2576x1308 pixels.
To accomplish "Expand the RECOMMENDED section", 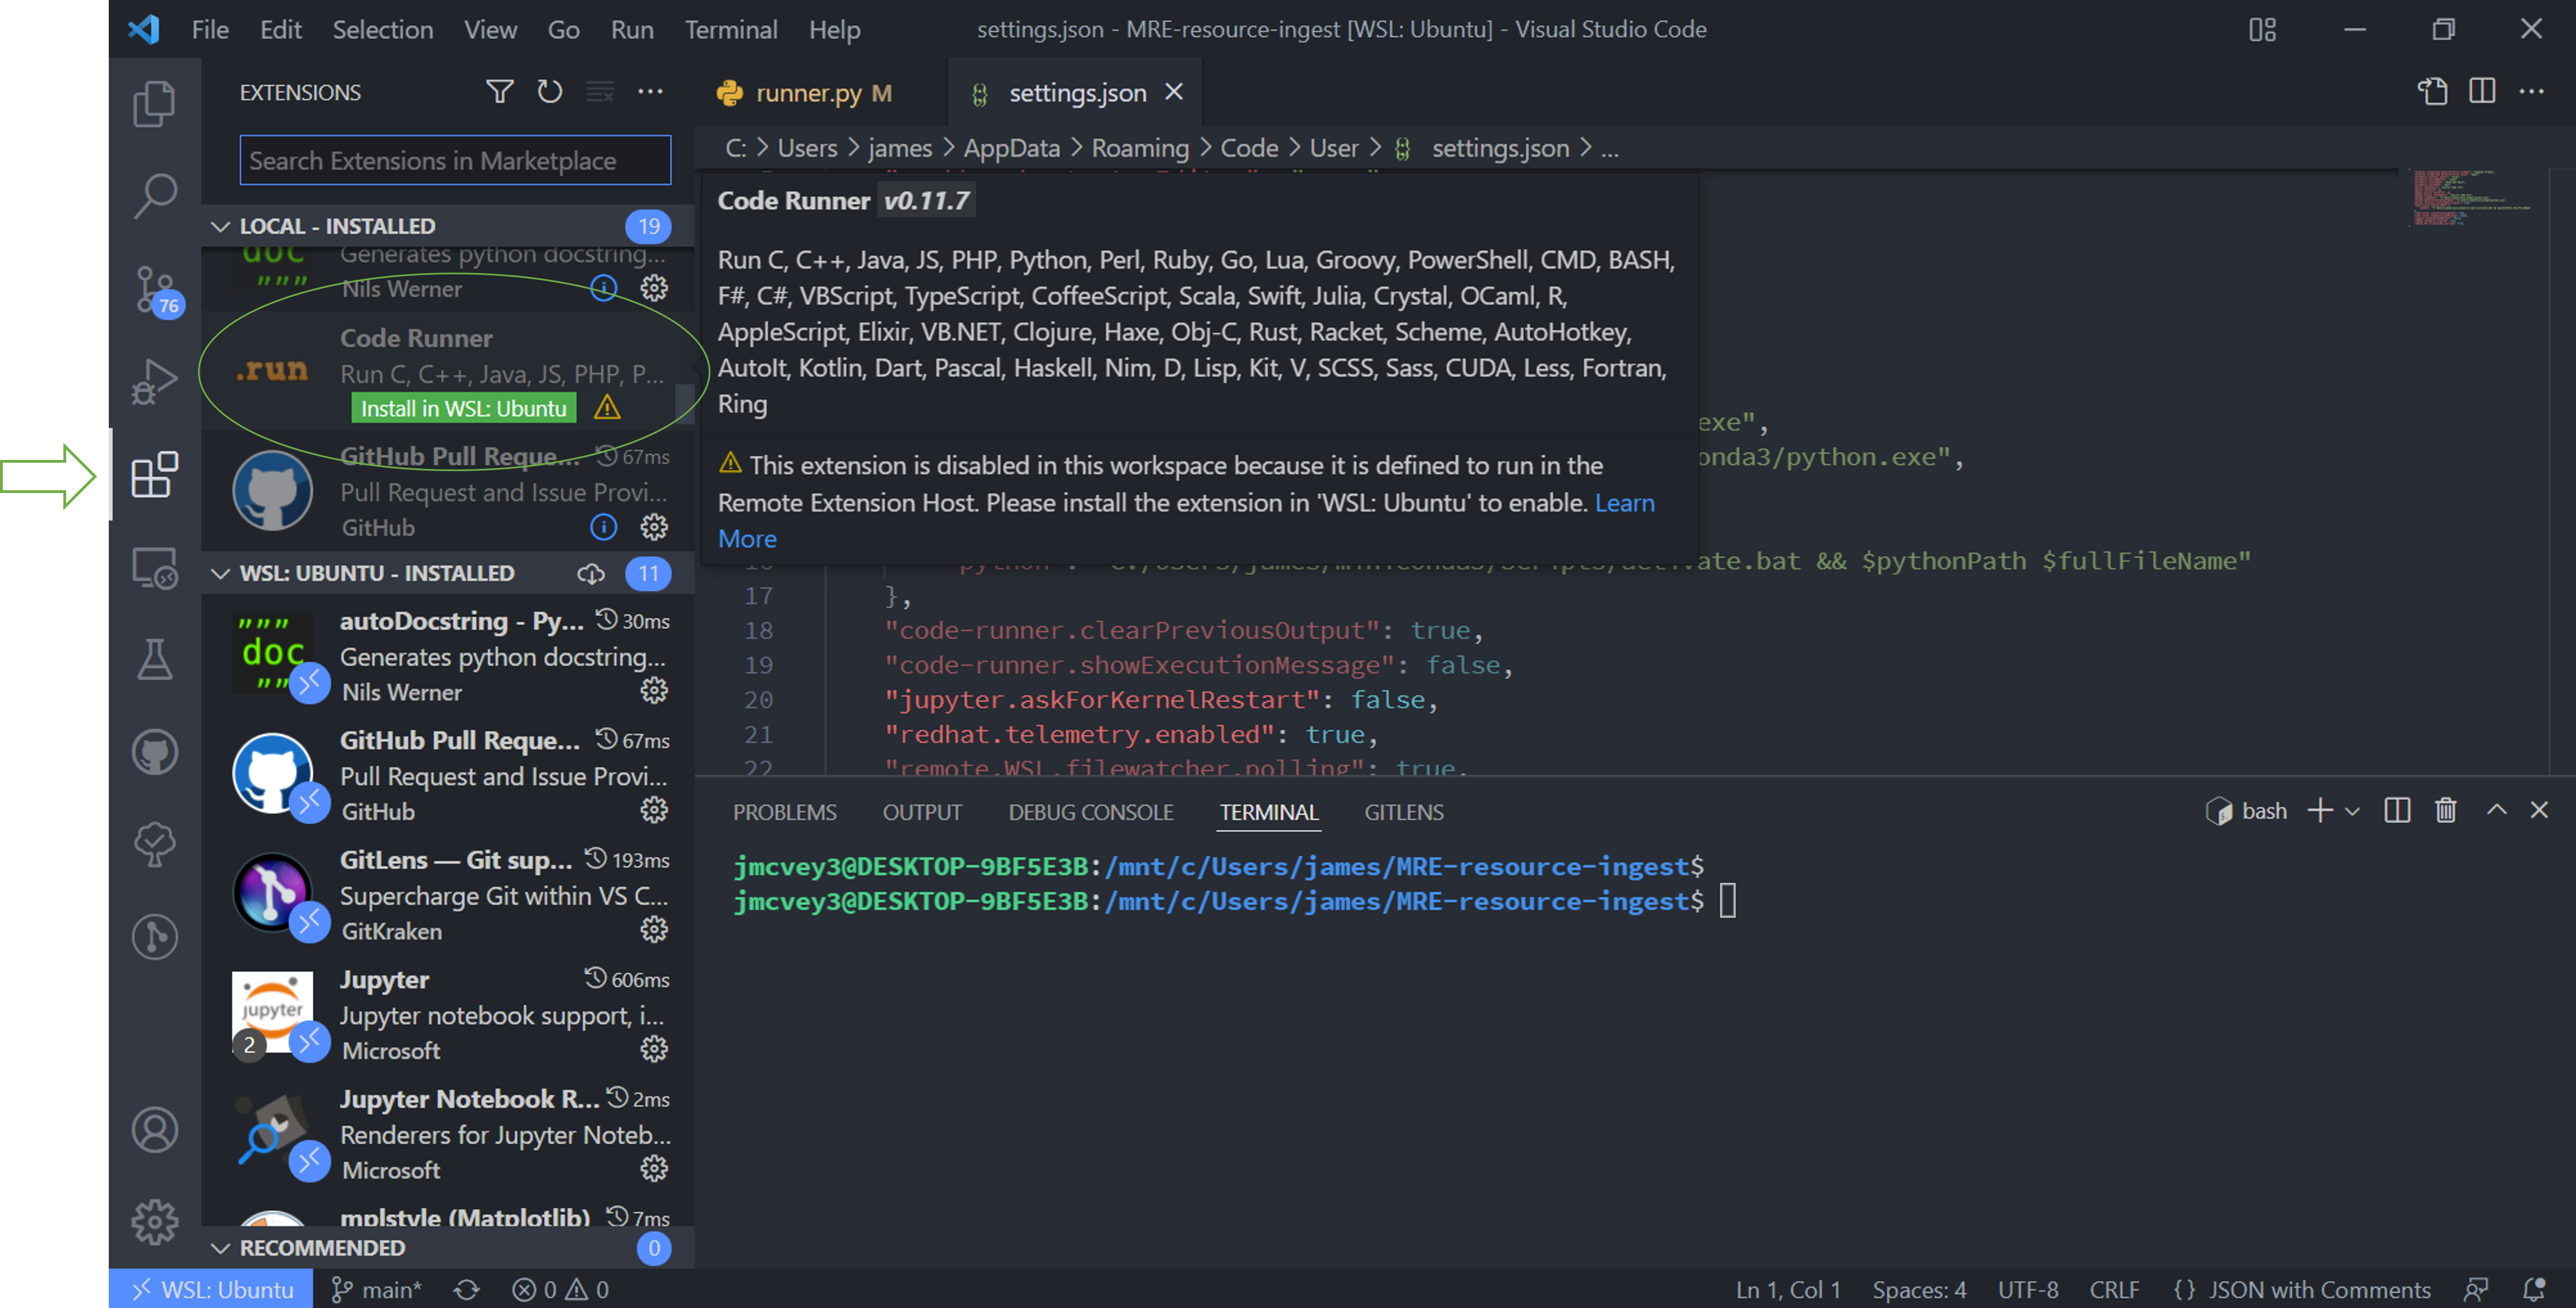I will (x=220, y=1248).
